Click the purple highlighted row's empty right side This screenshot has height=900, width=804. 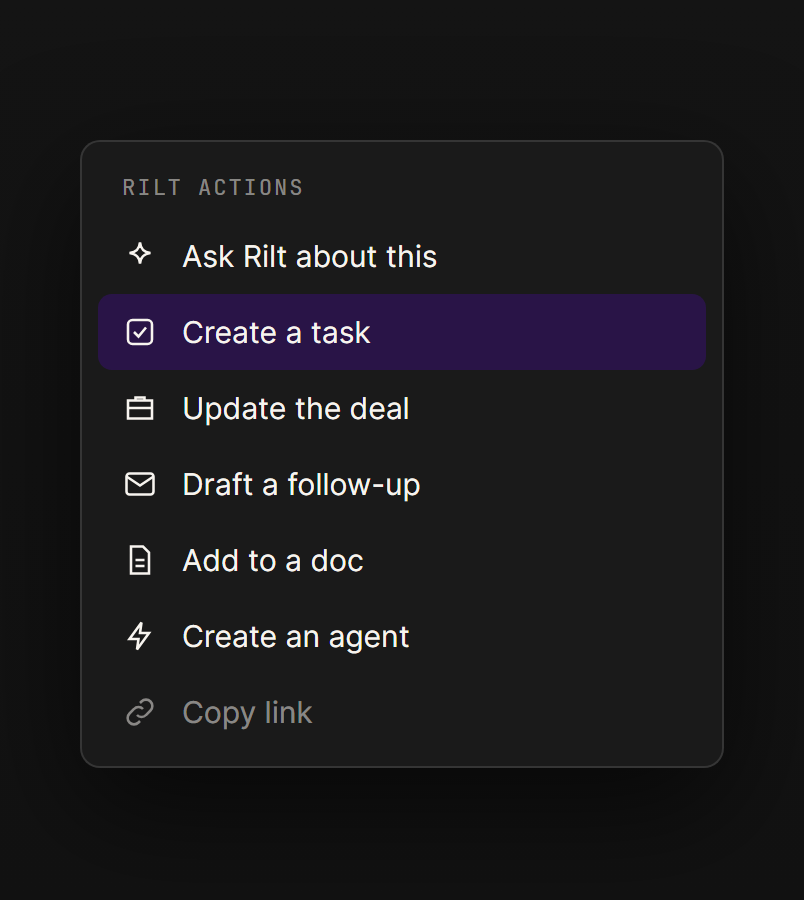point(538,332)
